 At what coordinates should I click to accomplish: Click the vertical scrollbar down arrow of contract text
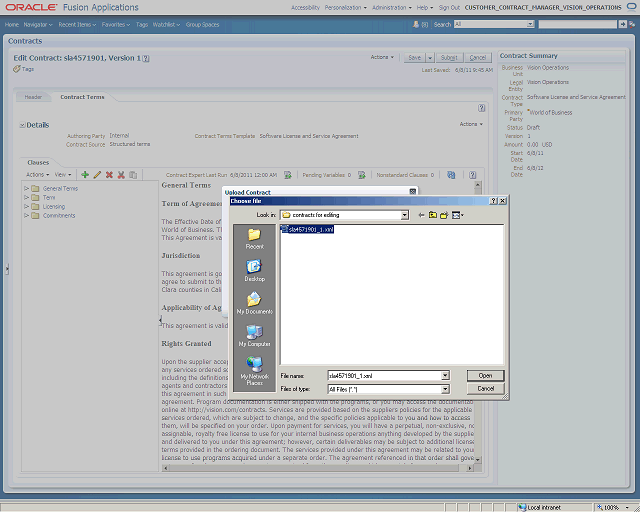point(478,460)
